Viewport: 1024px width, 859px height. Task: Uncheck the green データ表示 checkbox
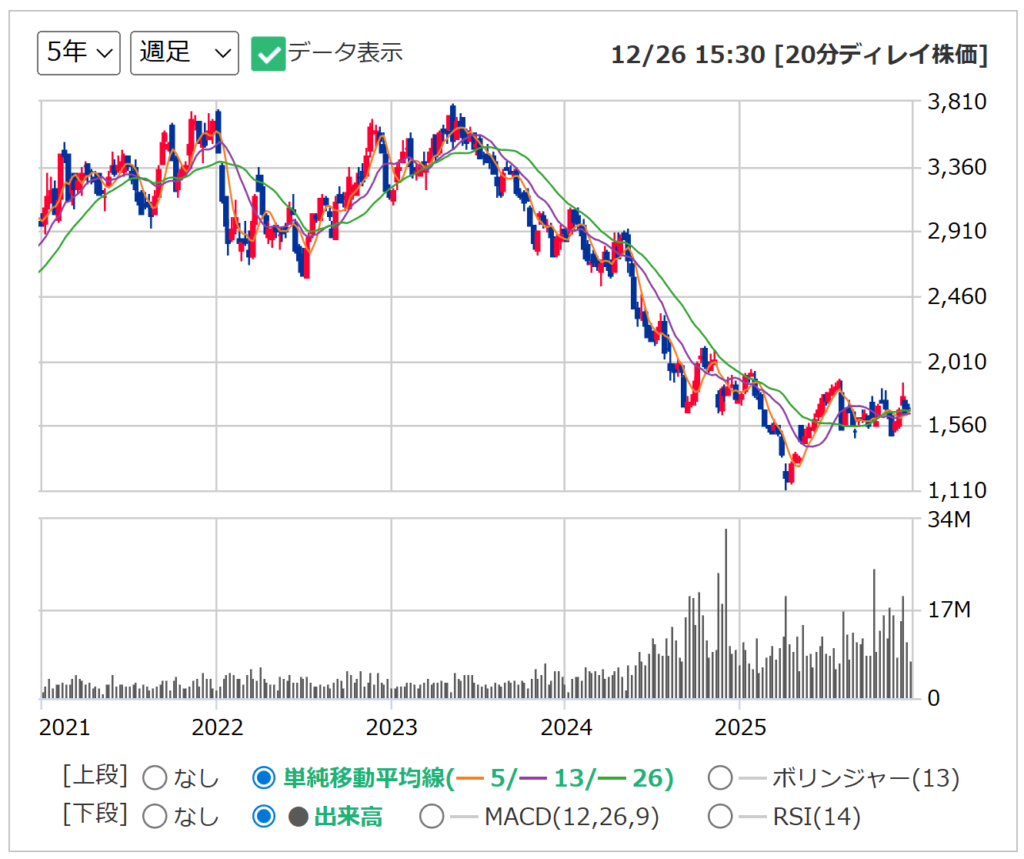[x=268, y=54]
